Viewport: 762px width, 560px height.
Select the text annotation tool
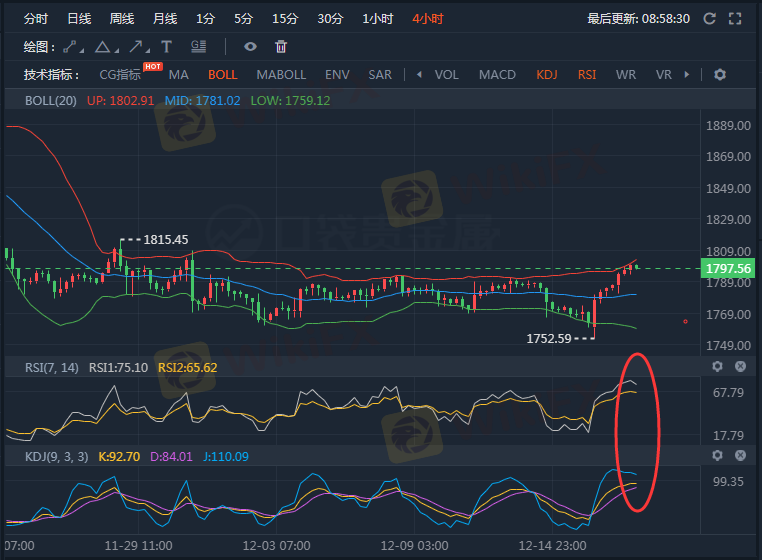tap(166, 46)
